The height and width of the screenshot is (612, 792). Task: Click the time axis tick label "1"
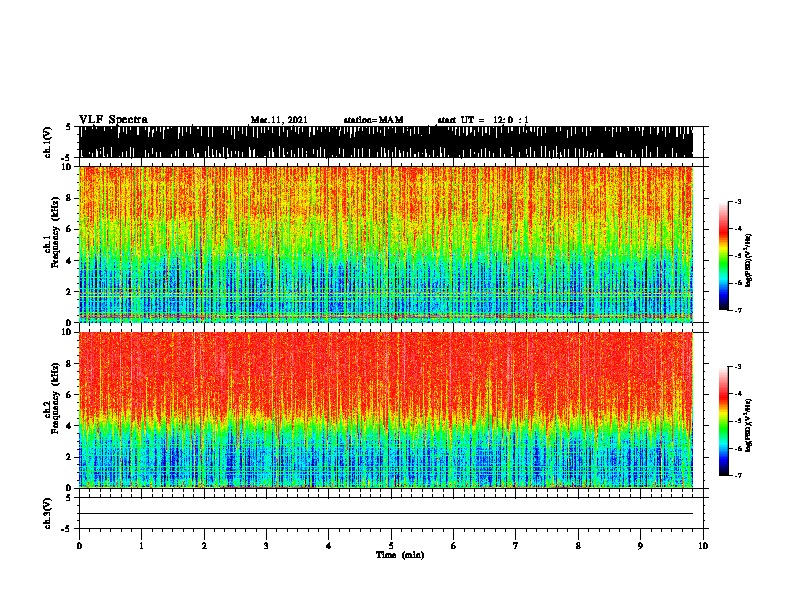click(141, 546)
